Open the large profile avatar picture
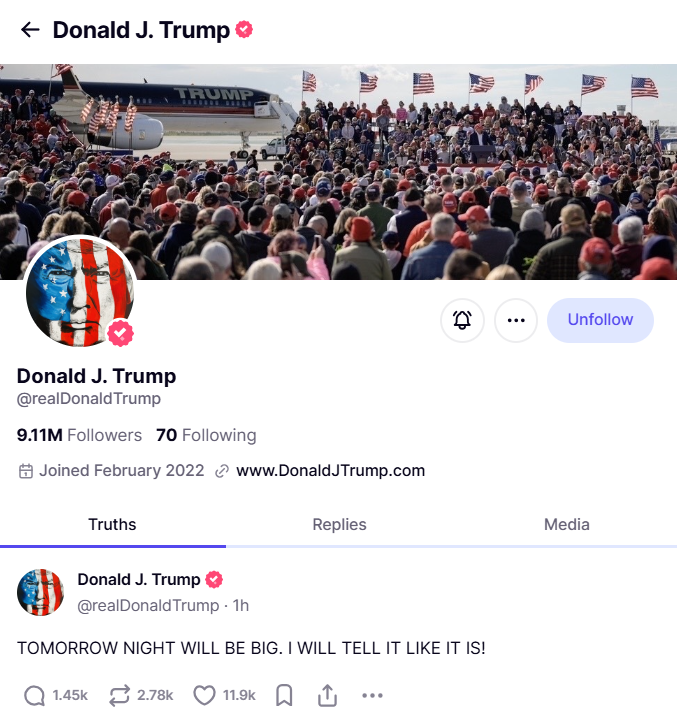677x726 pixels. 80,292
